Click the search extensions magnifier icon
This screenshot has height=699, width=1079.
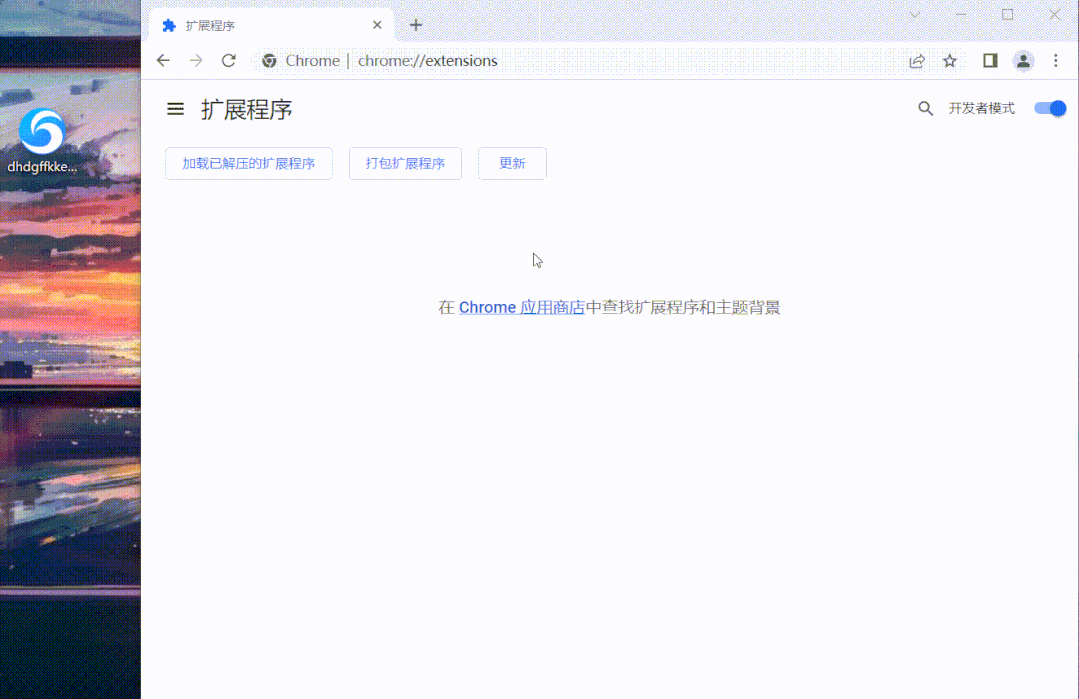(x=926, y=108)
